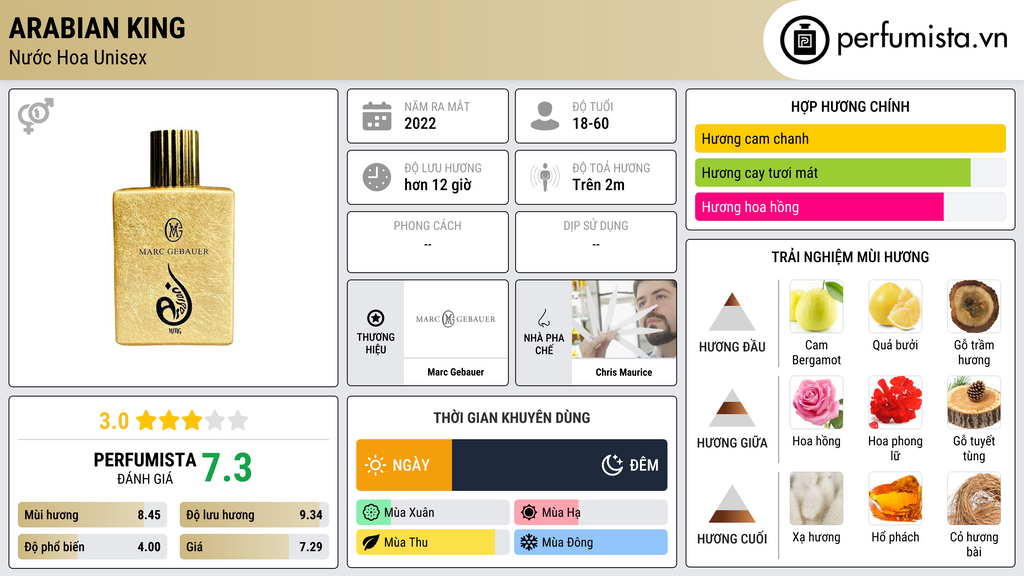
Task: Click the Hương đầu pyramid icon
Action: click(732, 312)
